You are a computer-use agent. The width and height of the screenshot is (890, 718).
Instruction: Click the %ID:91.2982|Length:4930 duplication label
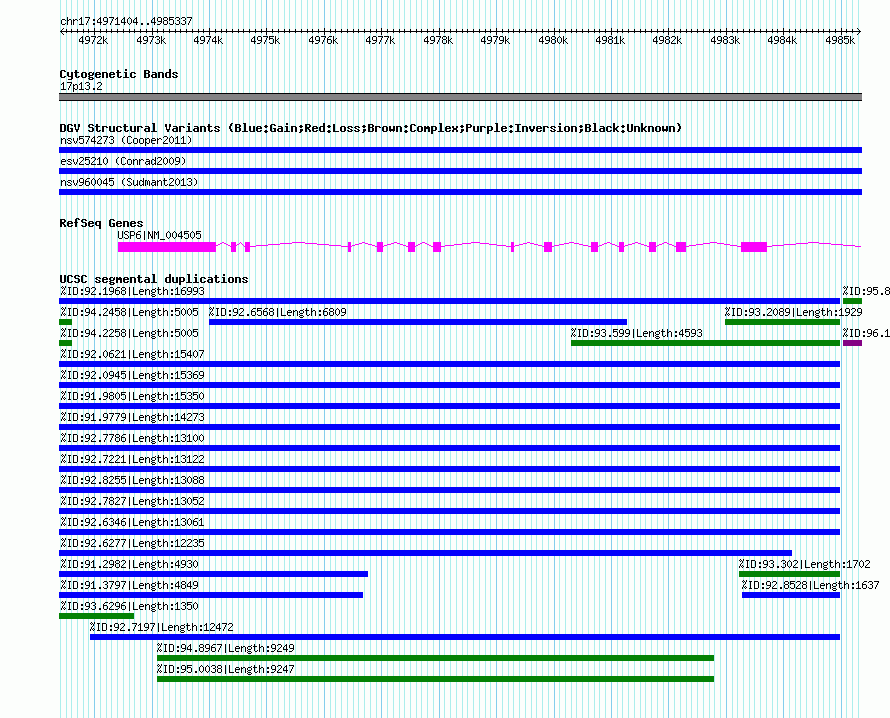129,564
